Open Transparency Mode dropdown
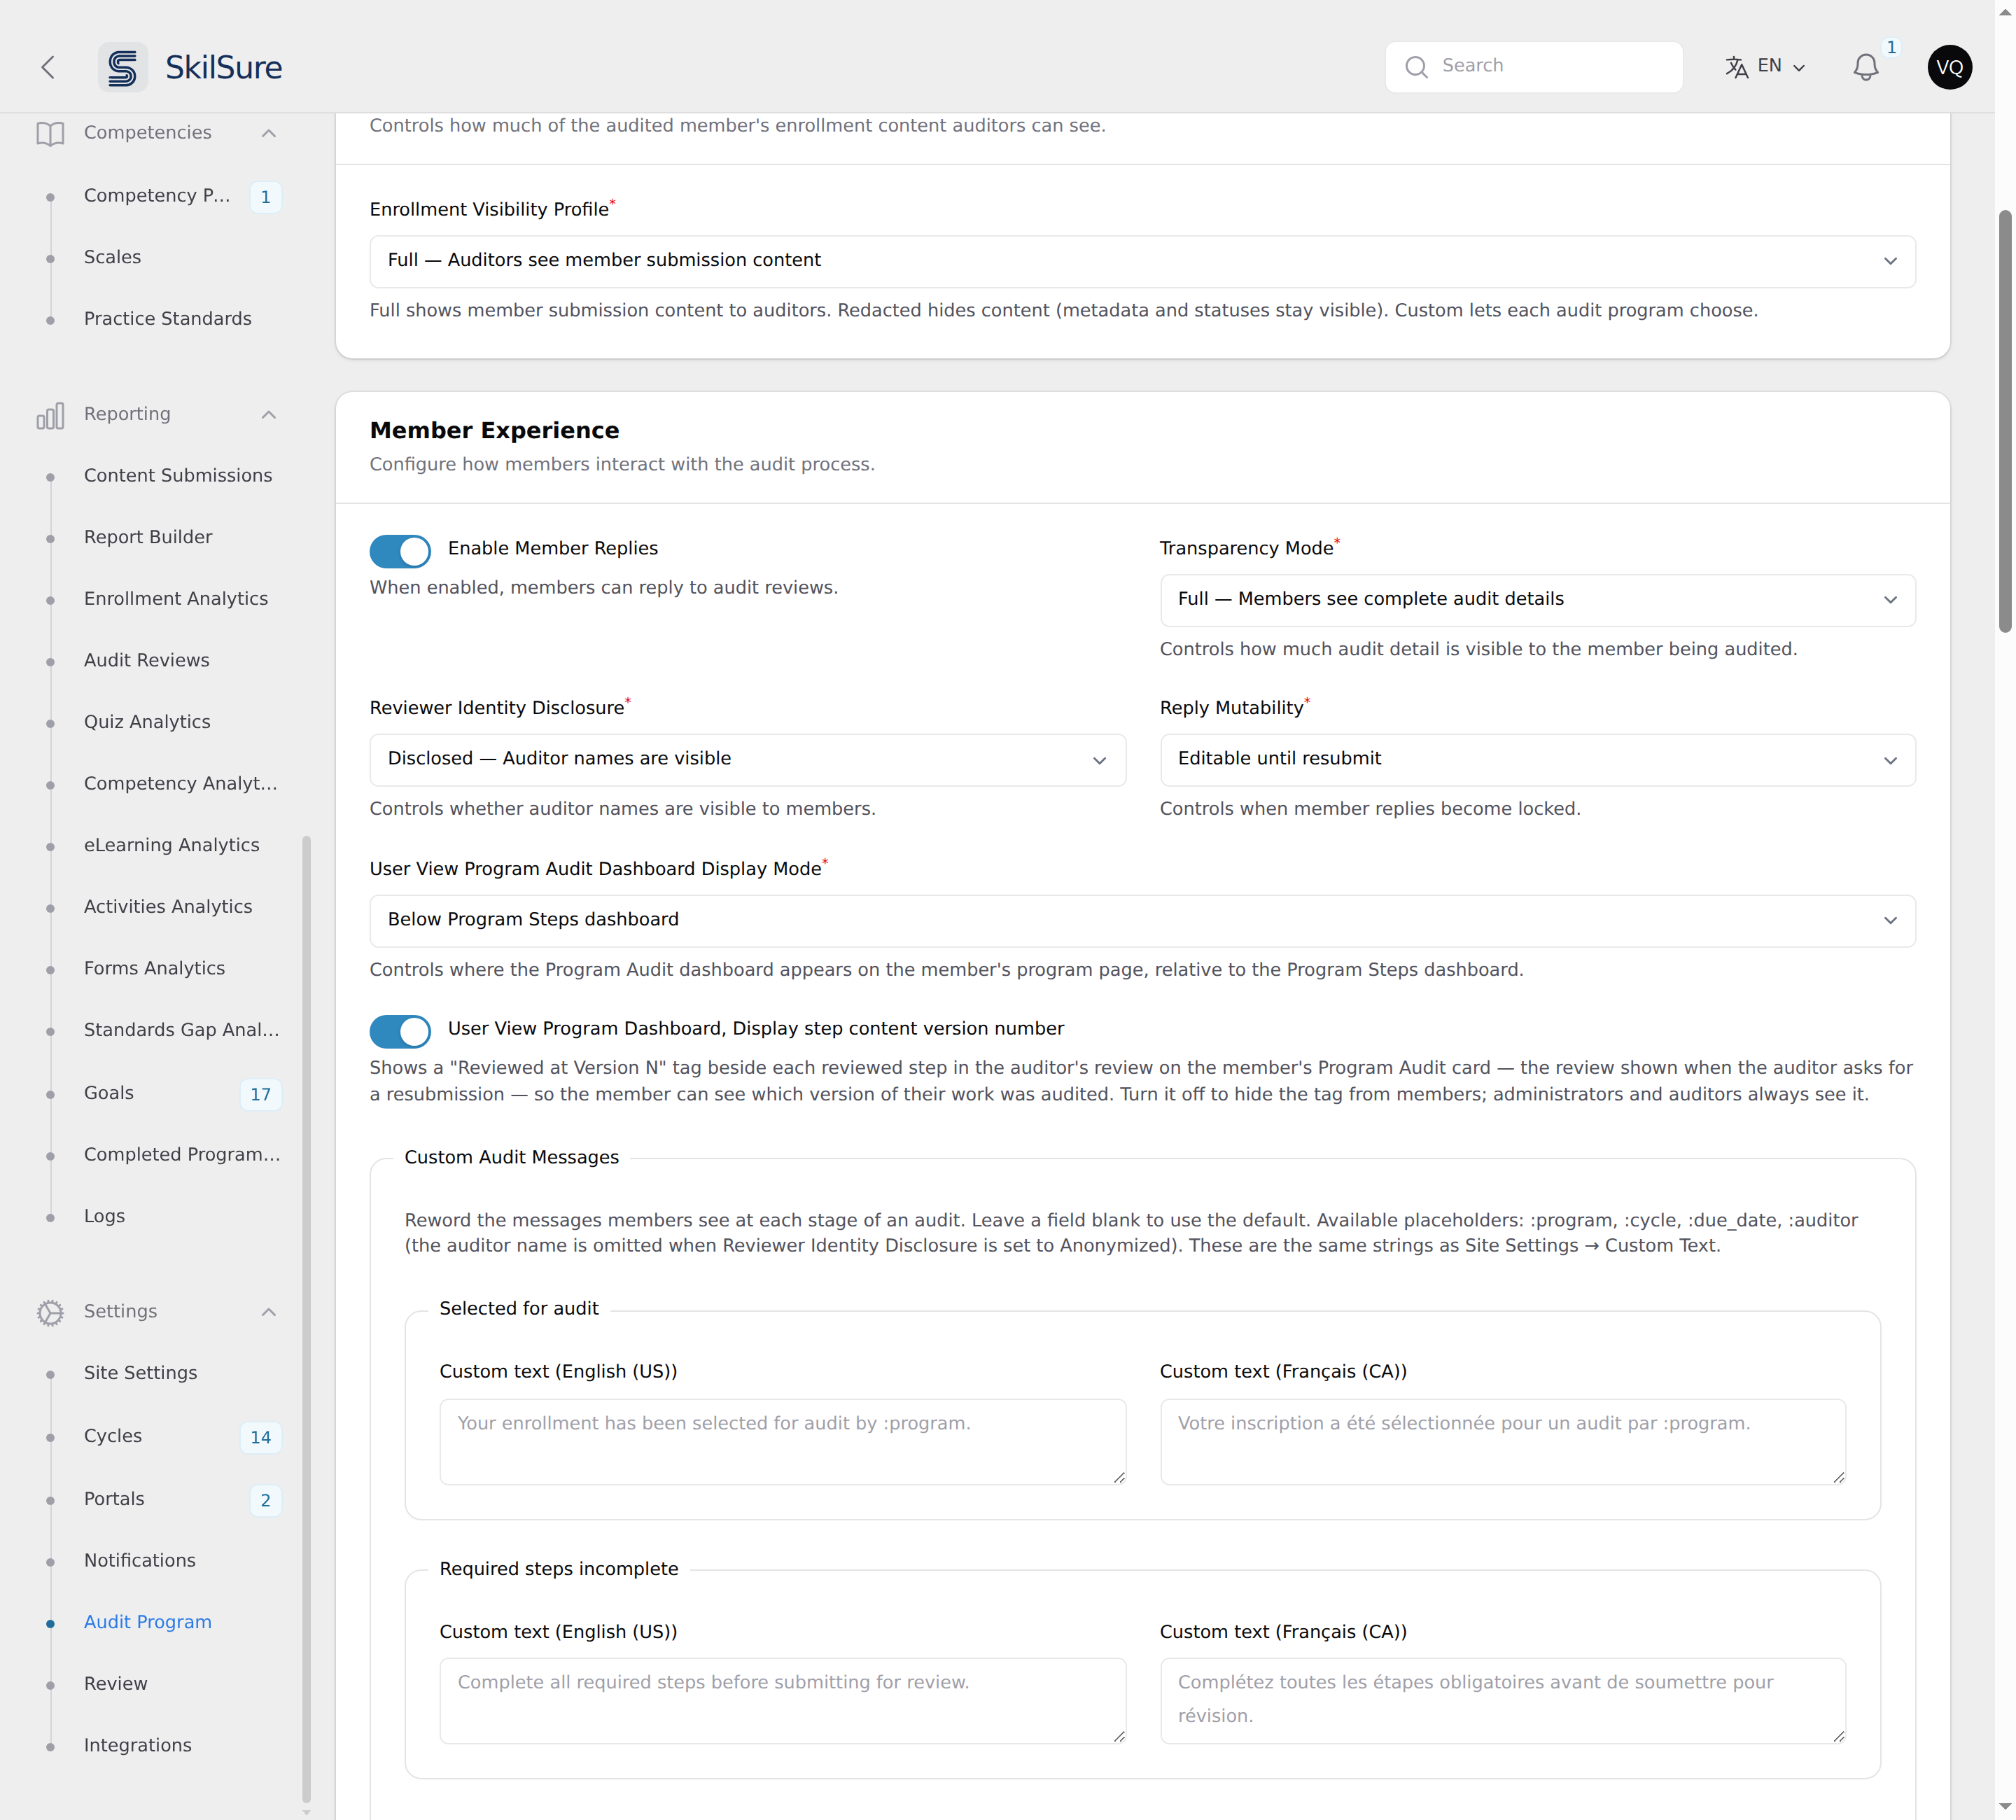This screenshot has width=2016, height=1820. (1537, 600)
